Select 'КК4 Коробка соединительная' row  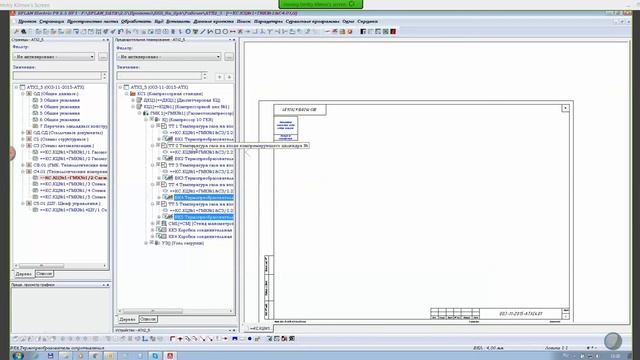coord(200,237)
